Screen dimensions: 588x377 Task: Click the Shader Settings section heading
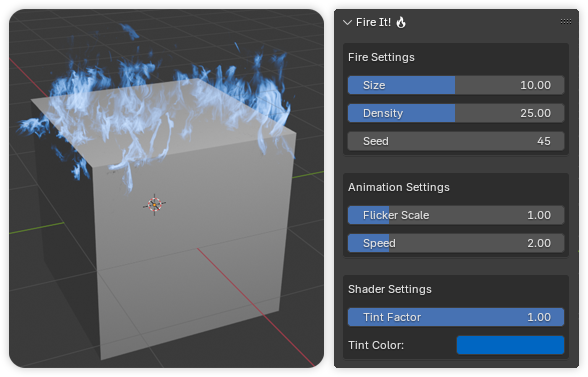click(x=389, y=289)
